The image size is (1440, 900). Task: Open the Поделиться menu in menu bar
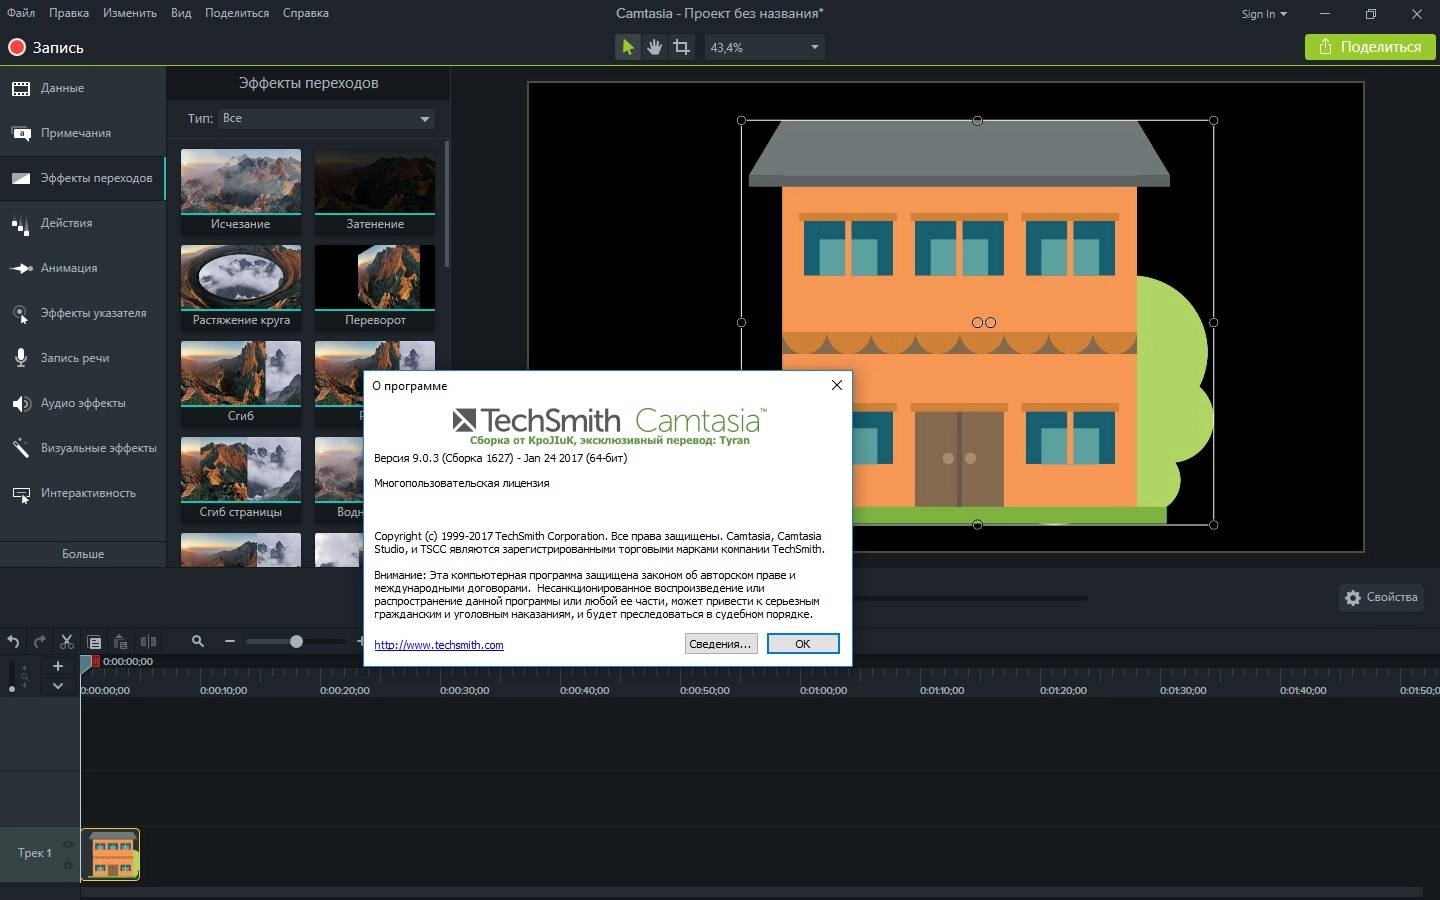coord(237,13)
